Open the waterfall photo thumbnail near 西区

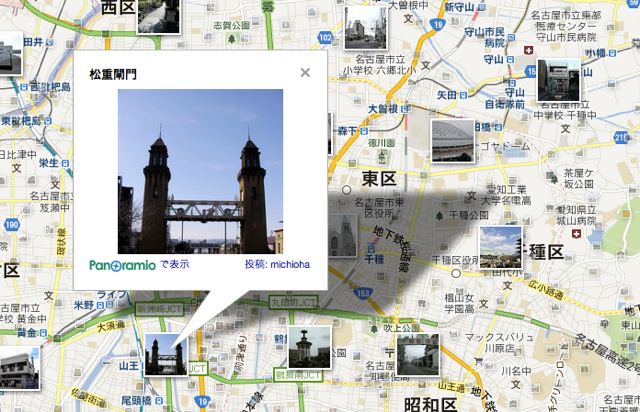pyautogui.click(x=158, y=16)
